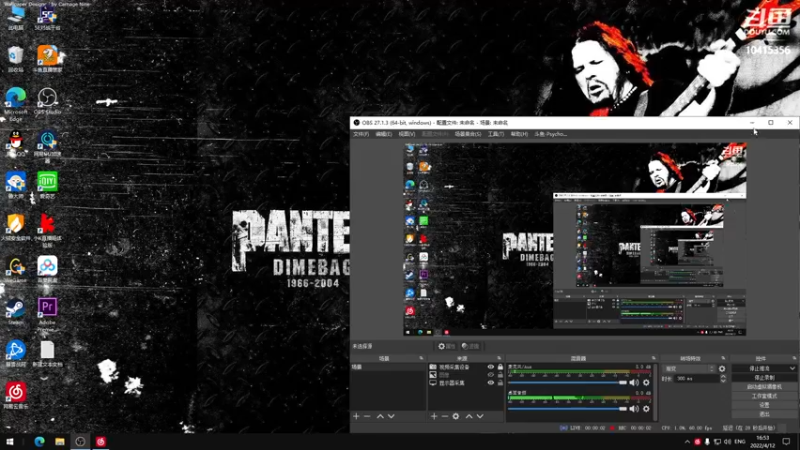
Task: Select the scene entry in the Scenes list
Action: coord(388,367)
